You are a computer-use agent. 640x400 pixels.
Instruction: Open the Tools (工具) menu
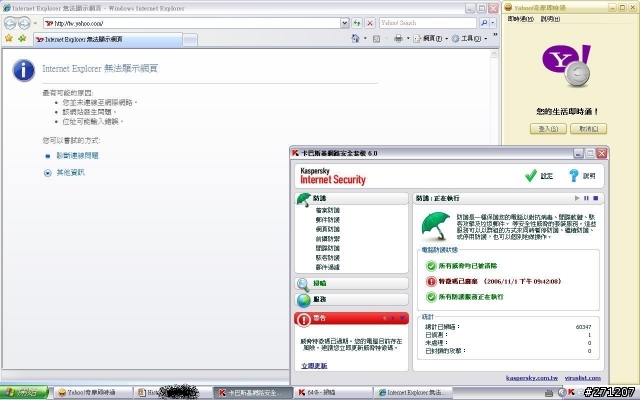(x=469, y=39)
